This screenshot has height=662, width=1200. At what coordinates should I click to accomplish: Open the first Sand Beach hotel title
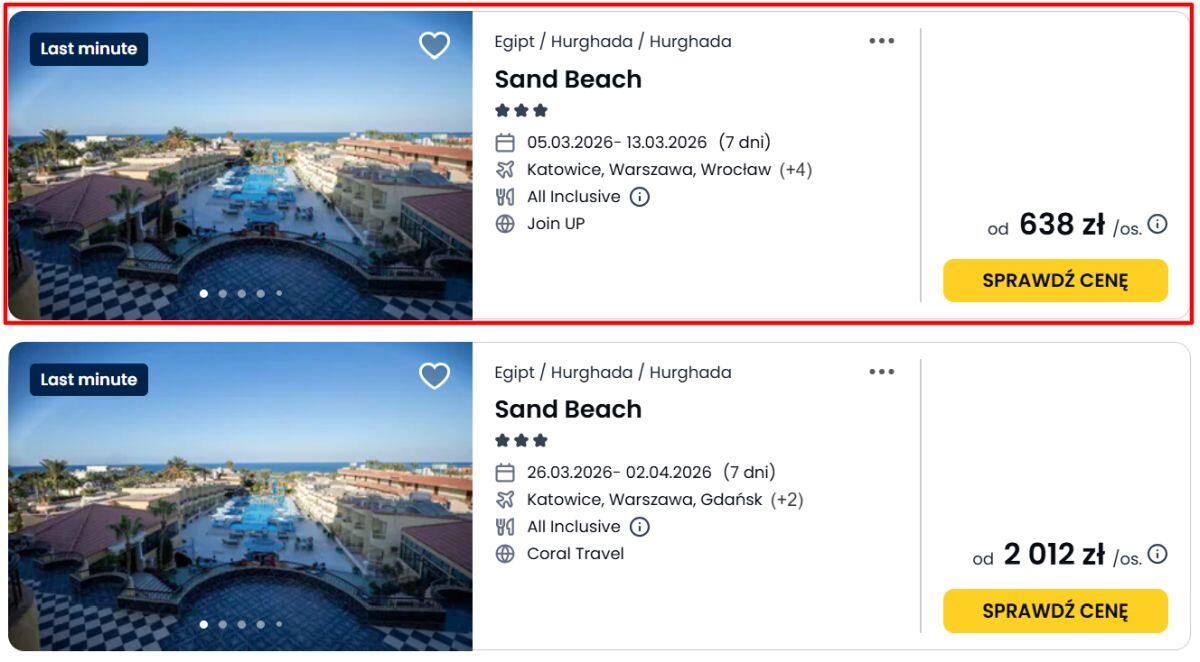point(568,79)
